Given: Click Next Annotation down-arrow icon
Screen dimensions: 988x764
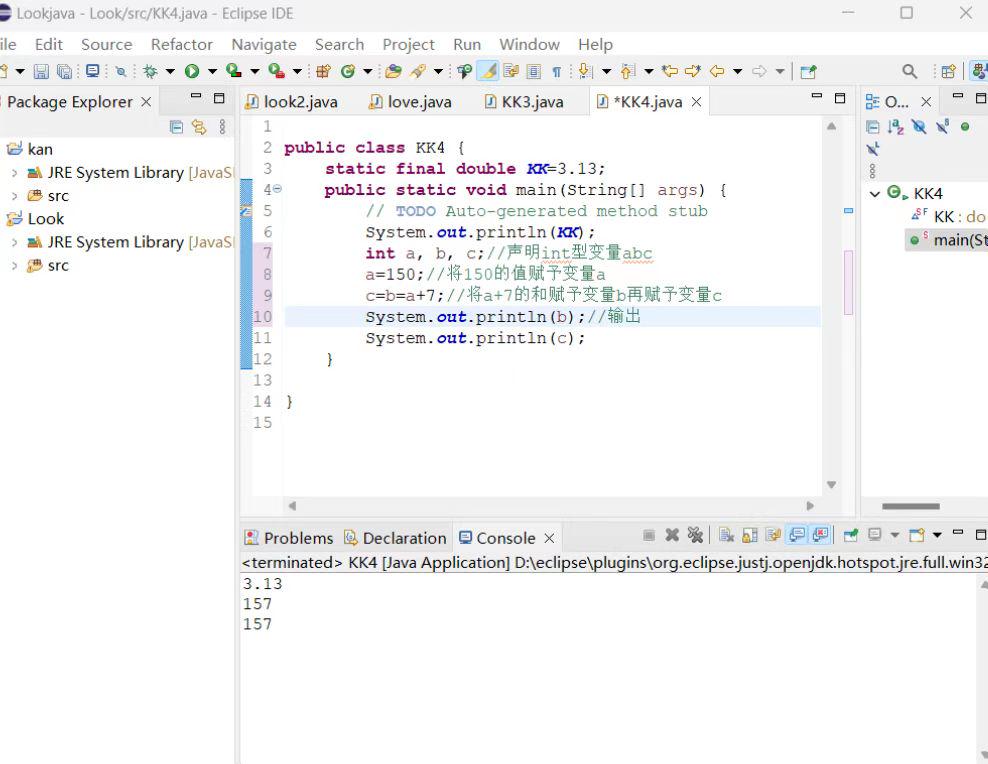Looking at the screenshot, I should click(585, 71).
